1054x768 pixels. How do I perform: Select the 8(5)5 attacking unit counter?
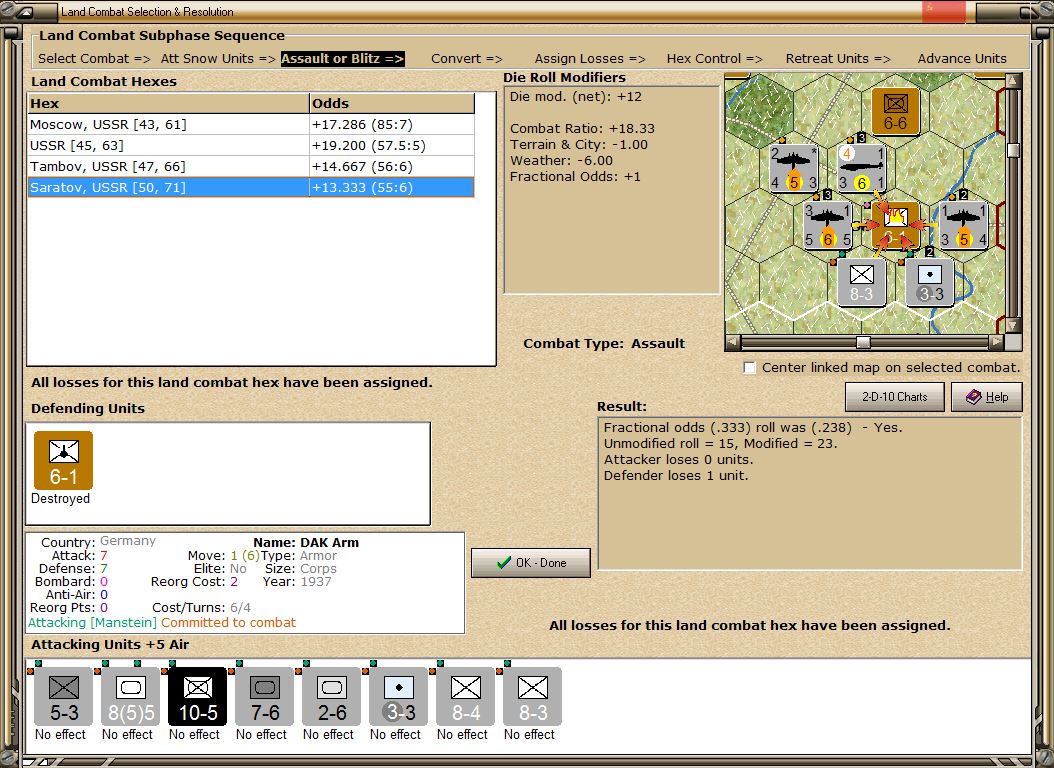pos(130,697)
